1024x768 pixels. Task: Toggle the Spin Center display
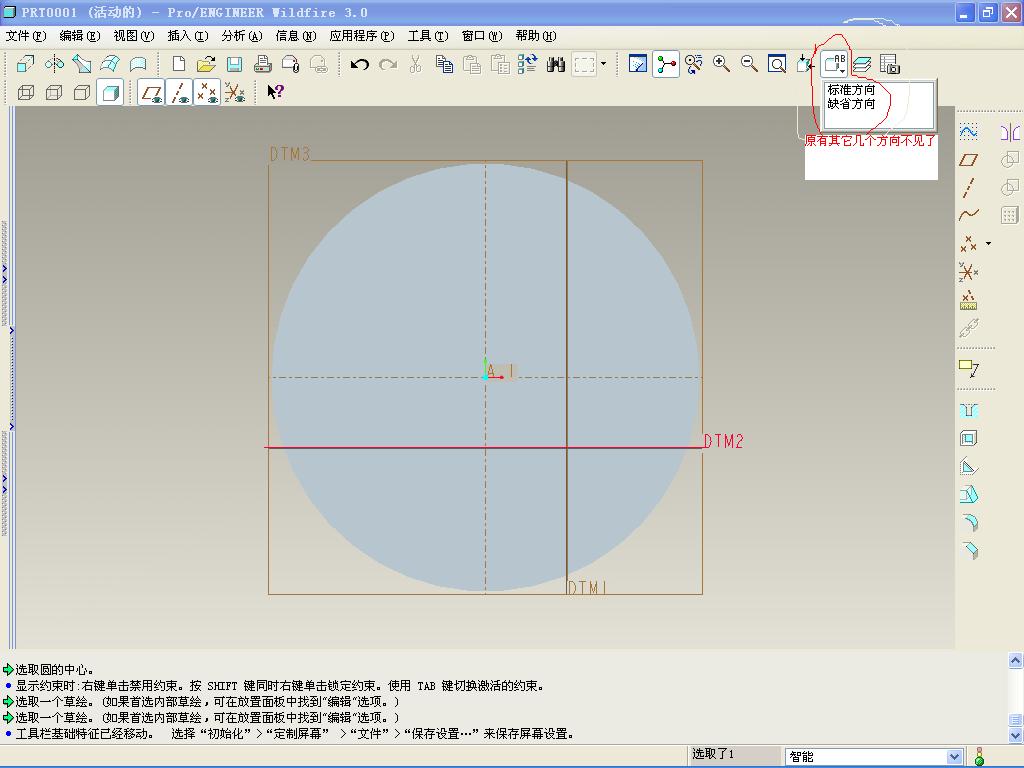click(x=665, y=64)
